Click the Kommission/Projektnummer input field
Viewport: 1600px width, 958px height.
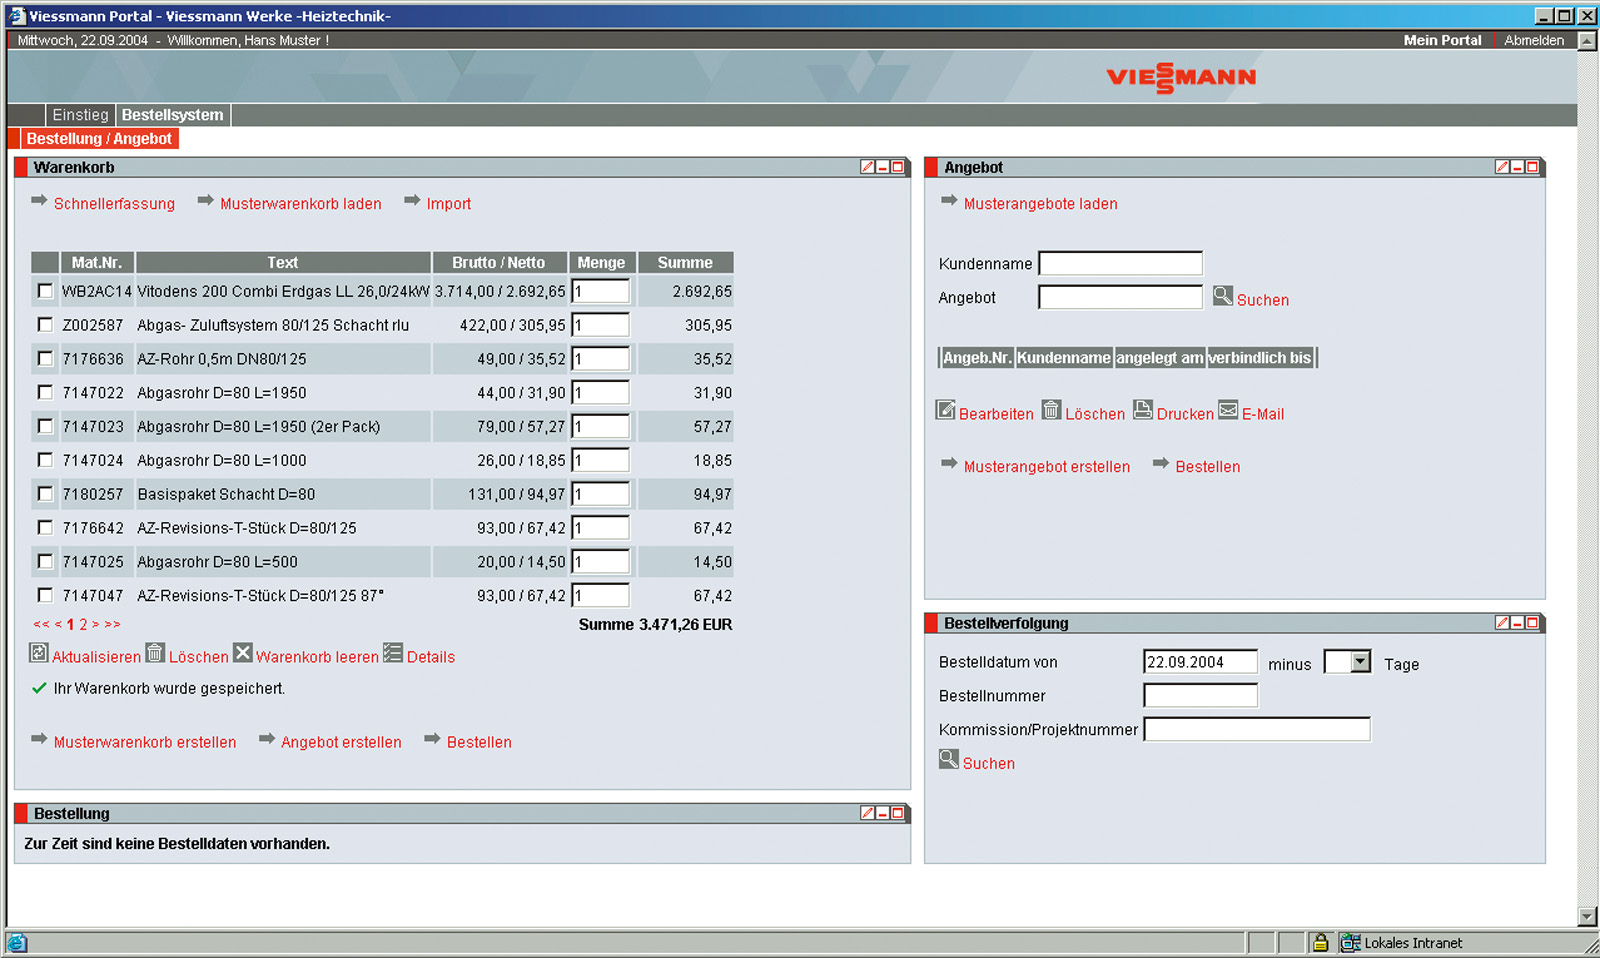(x=1257, y=729)
